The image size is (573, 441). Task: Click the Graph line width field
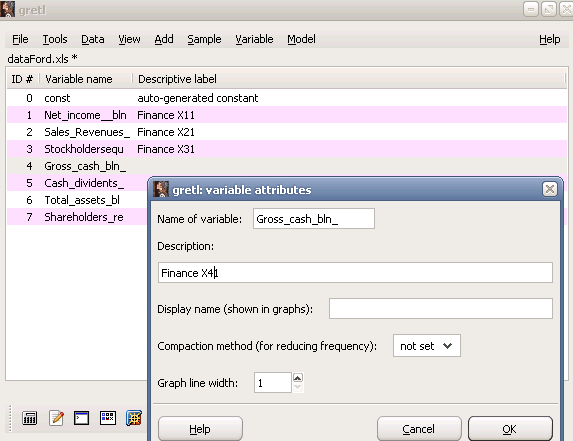coord(273,383)
